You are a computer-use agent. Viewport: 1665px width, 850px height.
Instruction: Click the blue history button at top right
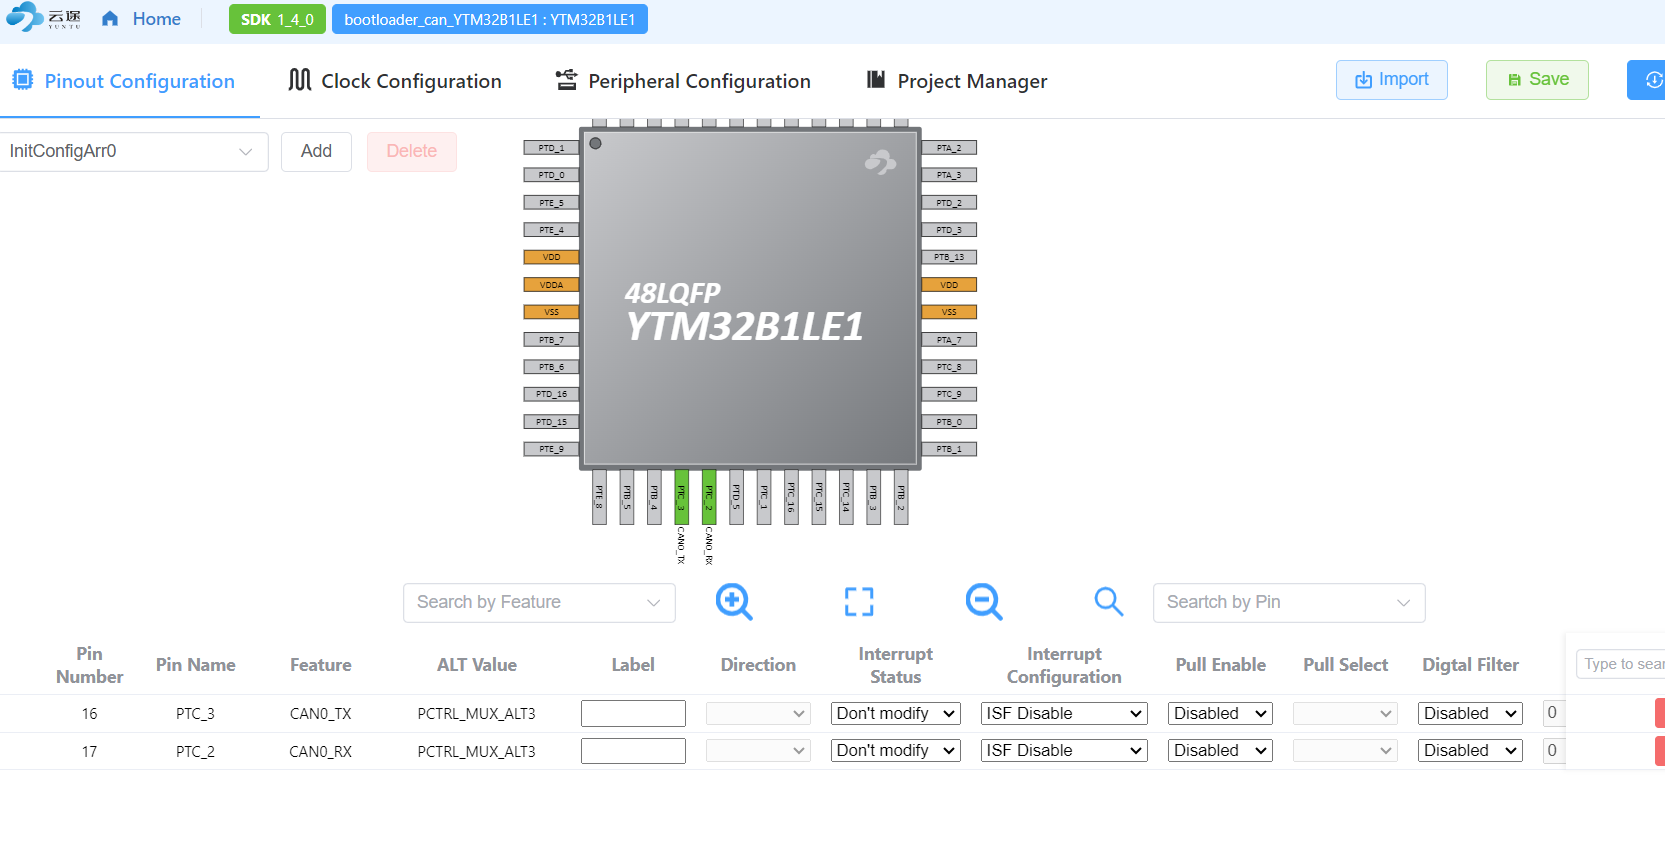[x=1650, y=80]
